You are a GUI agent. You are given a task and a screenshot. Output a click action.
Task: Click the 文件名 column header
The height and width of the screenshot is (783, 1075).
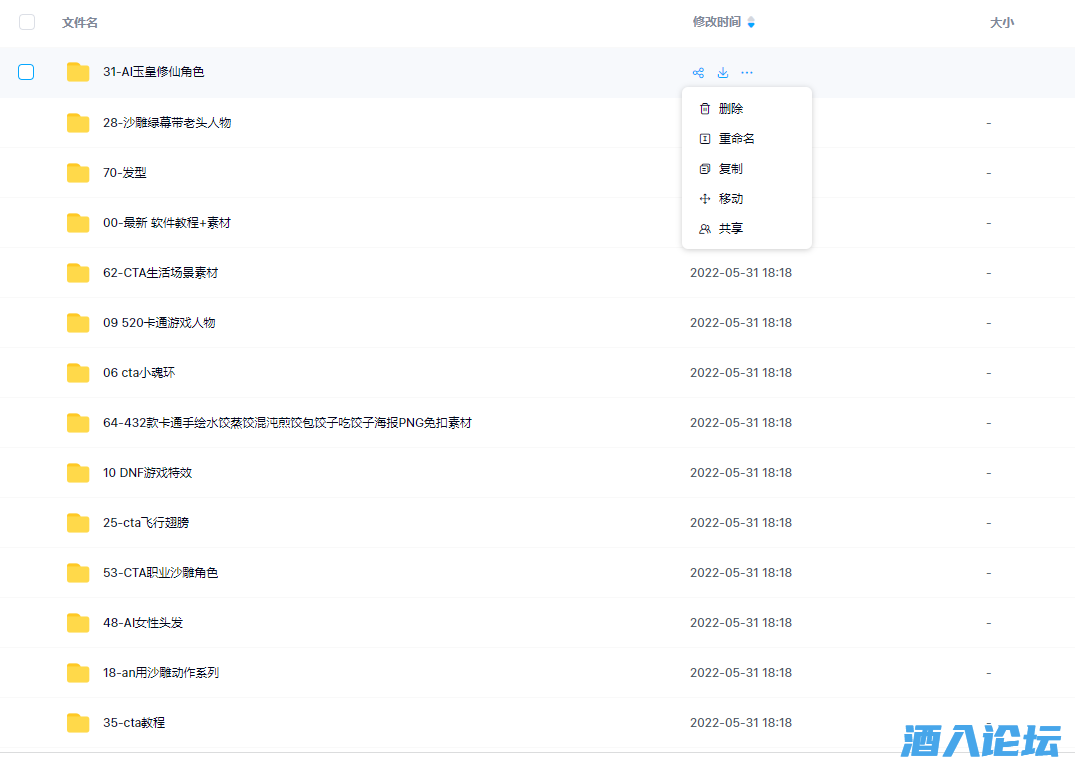click(x=79, y=22)
